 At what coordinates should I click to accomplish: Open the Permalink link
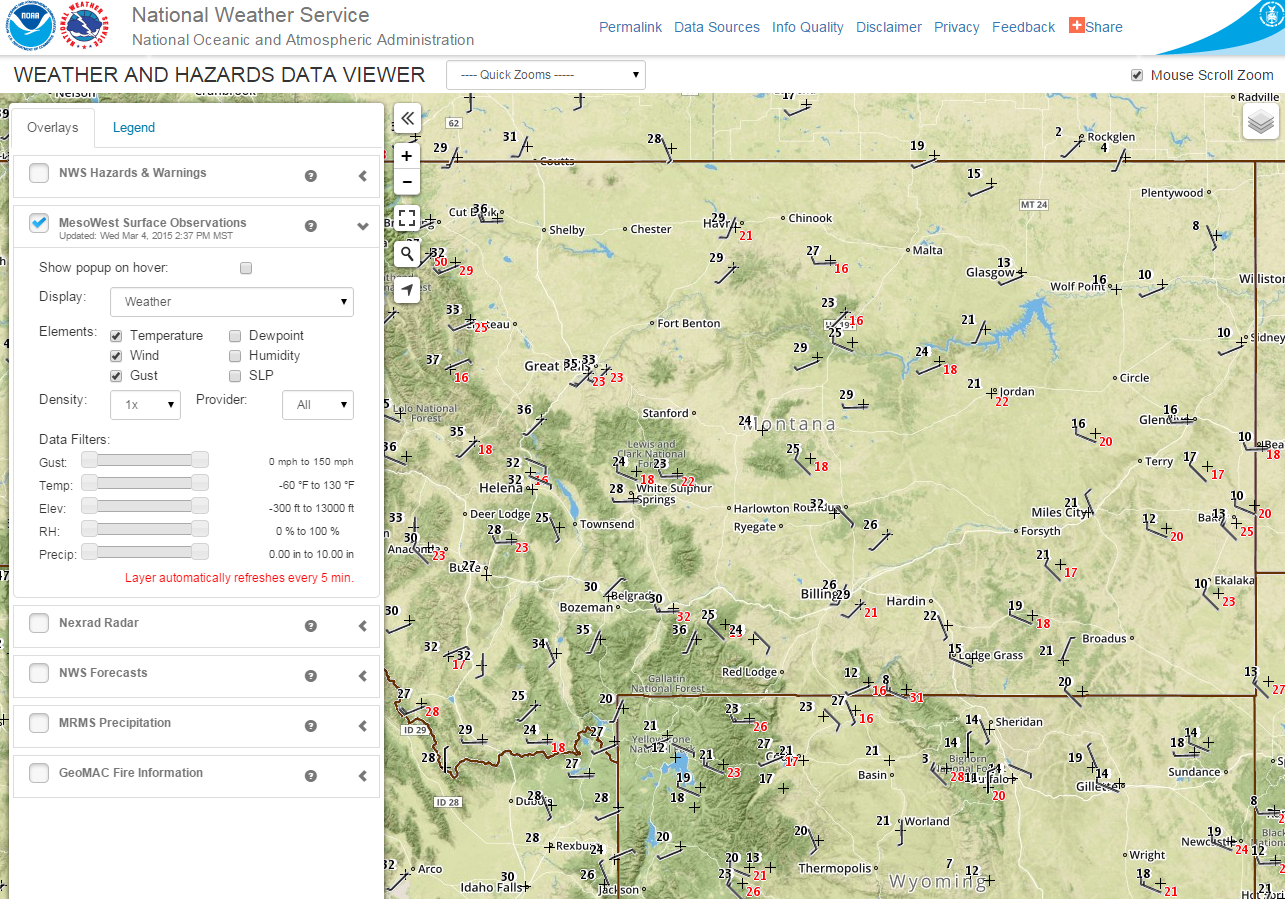630,27
